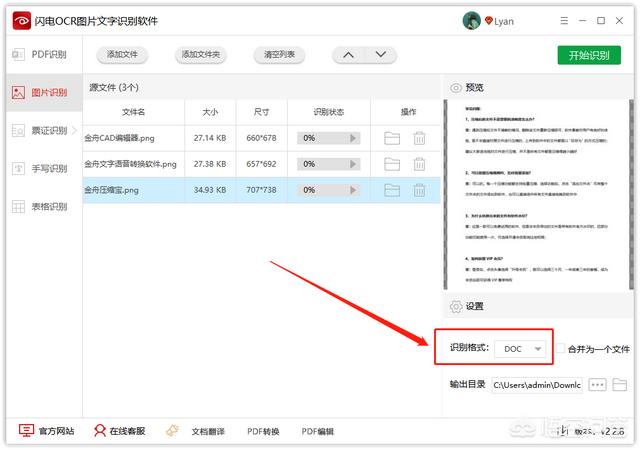Start the play arrow for 金舟CAD编辑器.png
640x450 pixels.
tap(353, 138)
